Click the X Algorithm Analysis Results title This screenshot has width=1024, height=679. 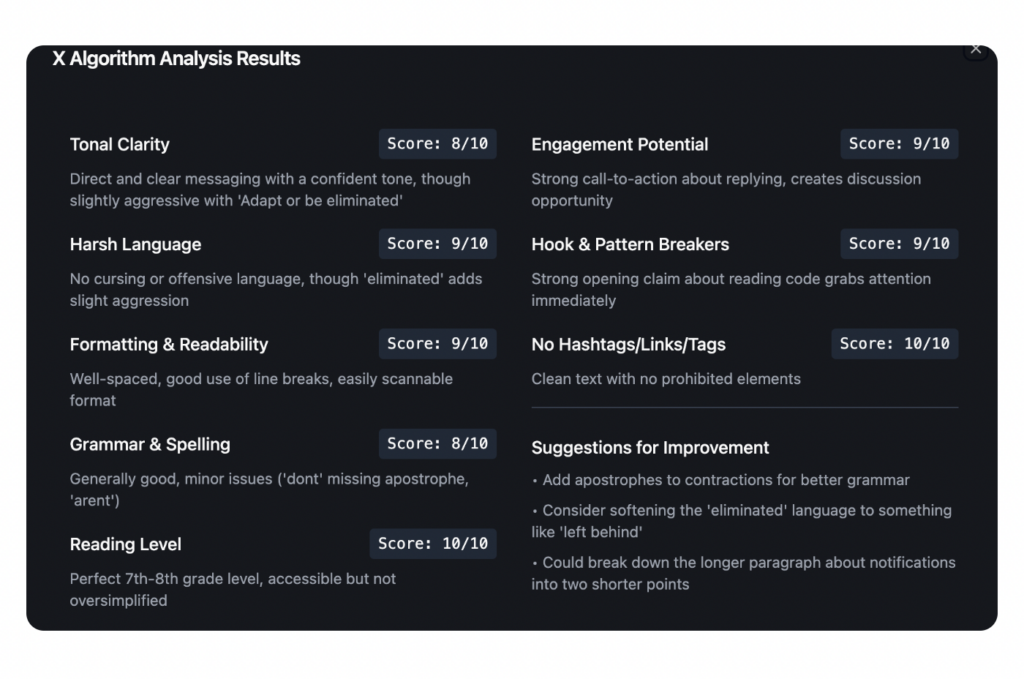tap(176, 59)
